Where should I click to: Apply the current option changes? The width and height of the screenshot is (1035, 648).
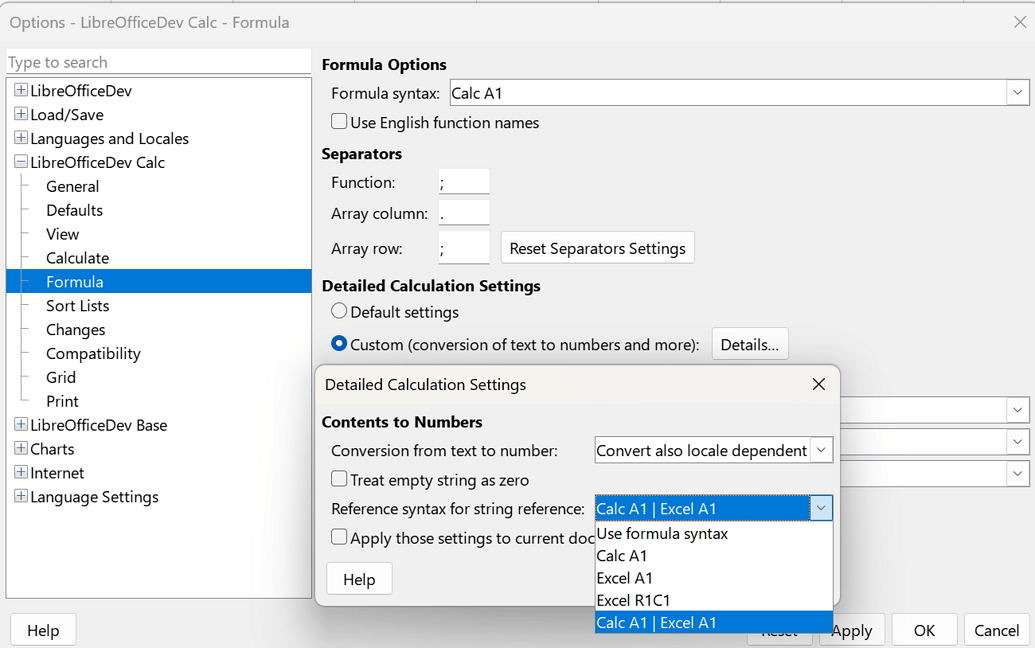coord(851,630)
